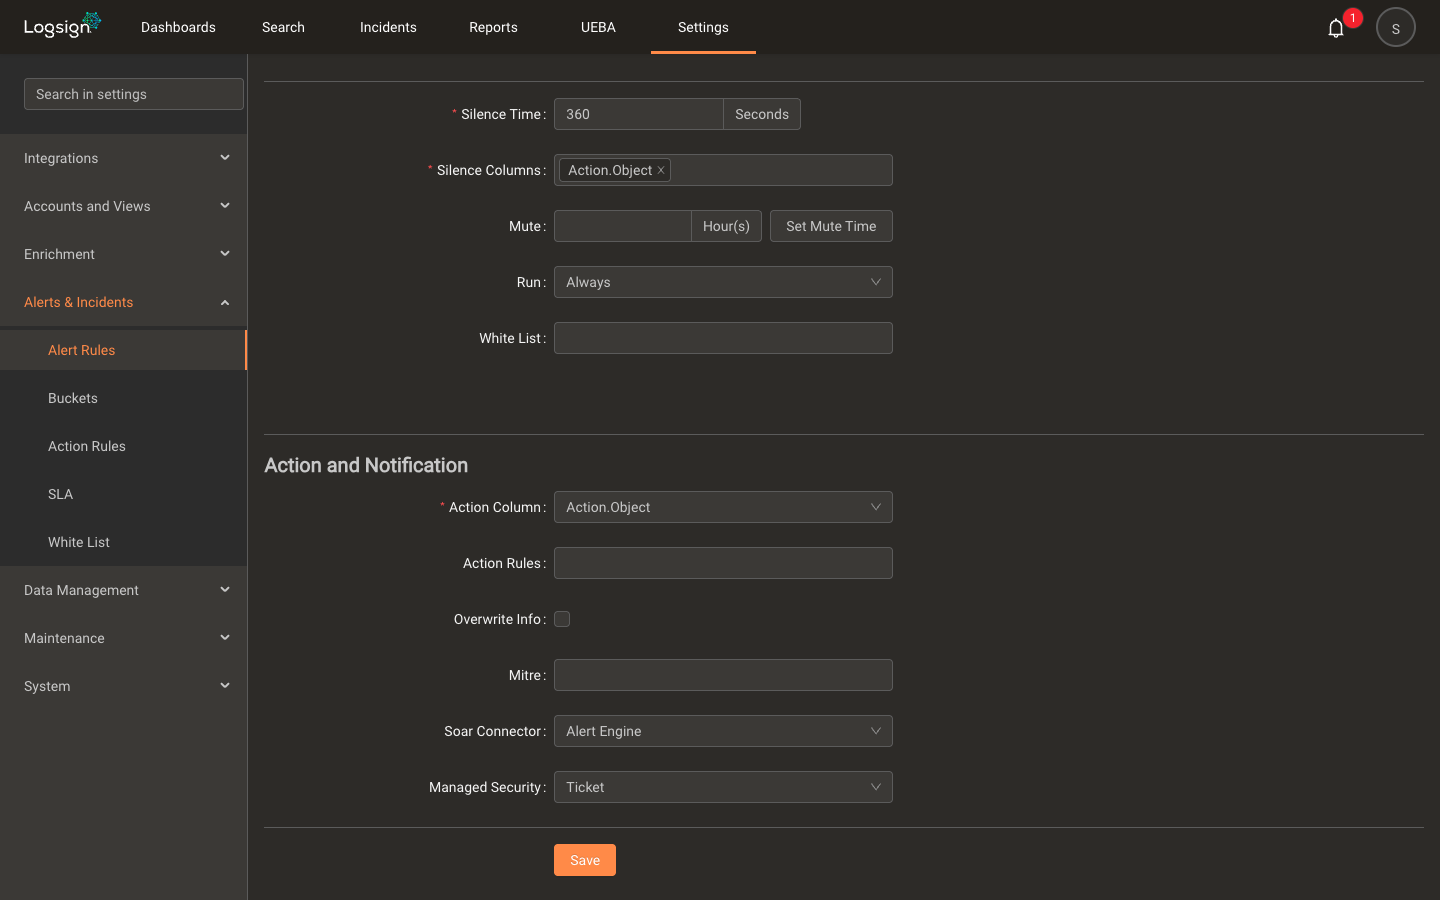Expand the Accounts and Views section

coord(123,206)
